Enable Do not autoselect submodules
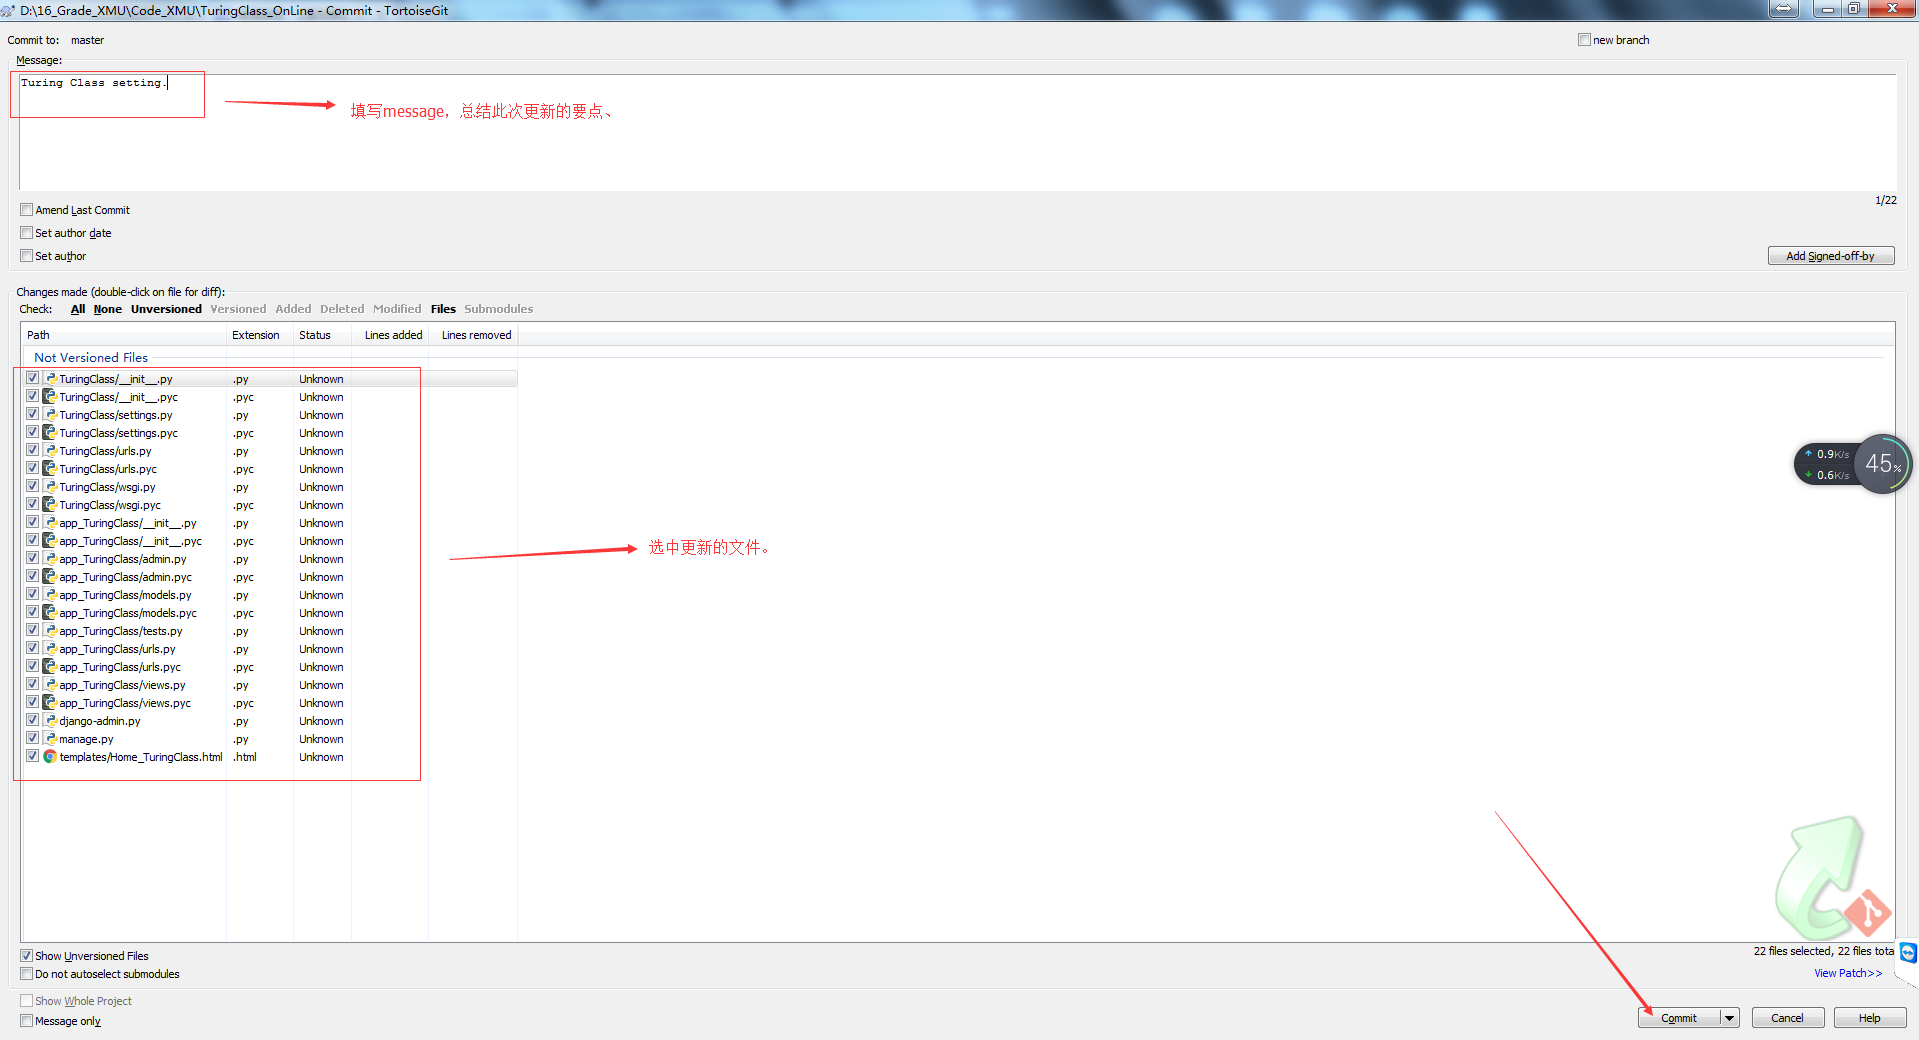The image size is (1919, 1040). point(27,974)
